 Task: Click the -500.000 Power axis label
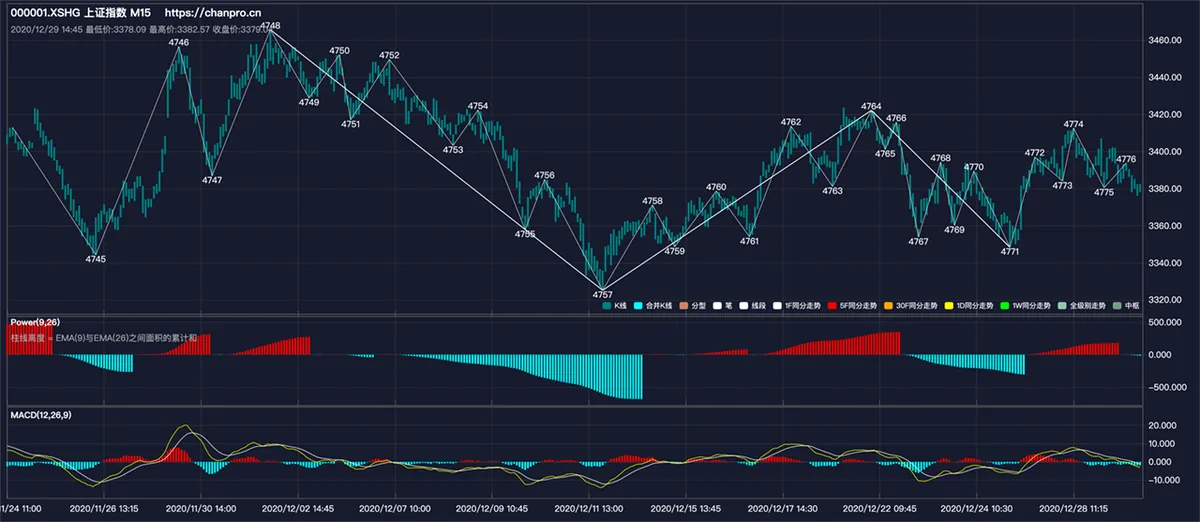coord(1165,387)
